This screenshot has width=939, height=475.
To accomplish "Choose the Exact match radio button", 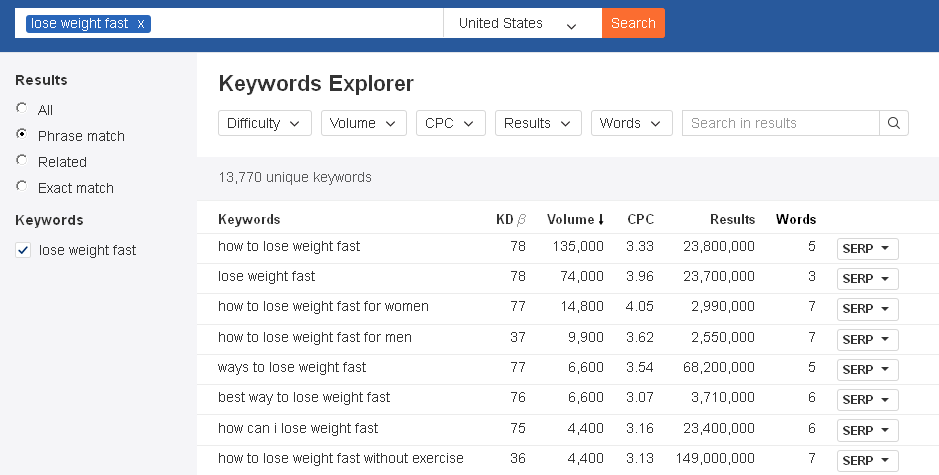I will [x=22, y=187].
